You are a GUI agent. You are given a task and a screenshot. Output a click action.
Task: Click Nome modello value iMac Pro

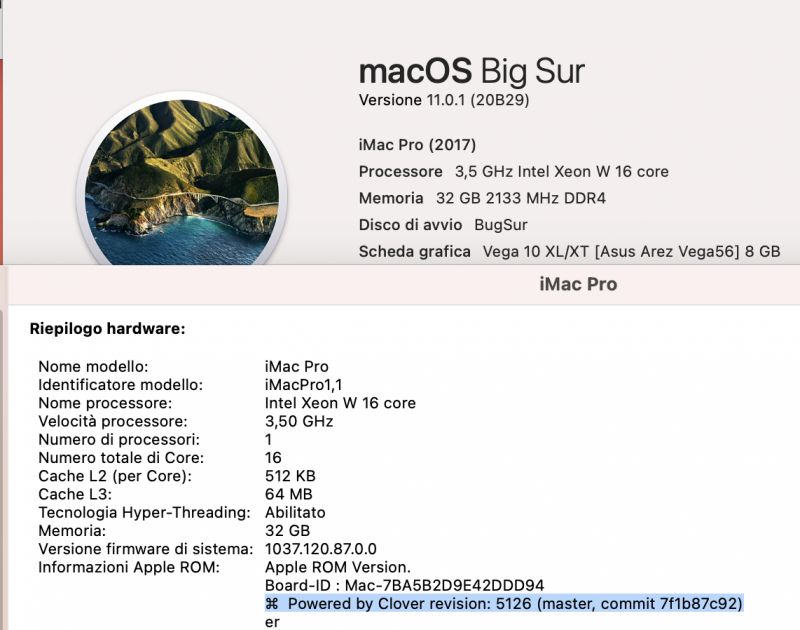pos(296,366)
